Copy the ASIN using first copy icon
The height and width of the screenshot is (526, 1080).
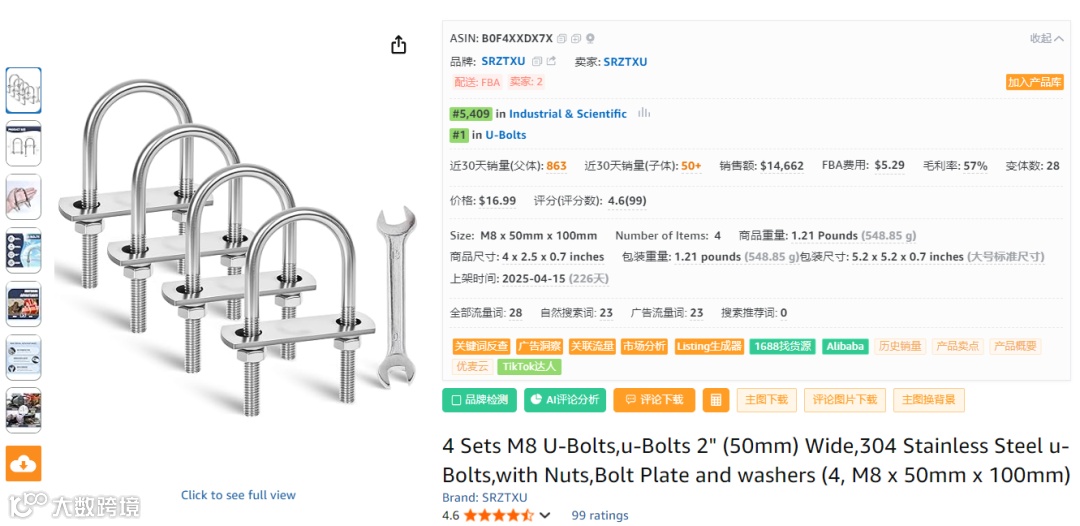(561, 39)
